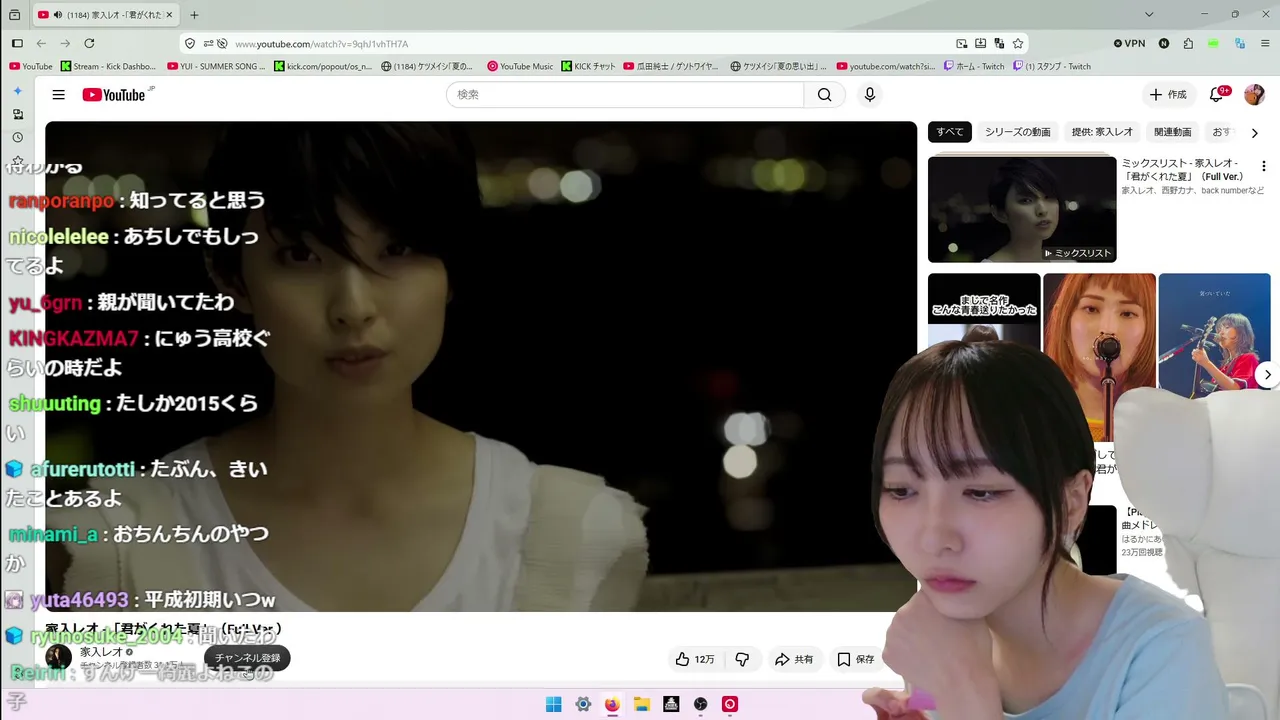Viewport: 1280px width, 720px height.
Task: Start voice search with the microphone icon
Action: coord(870,95)
